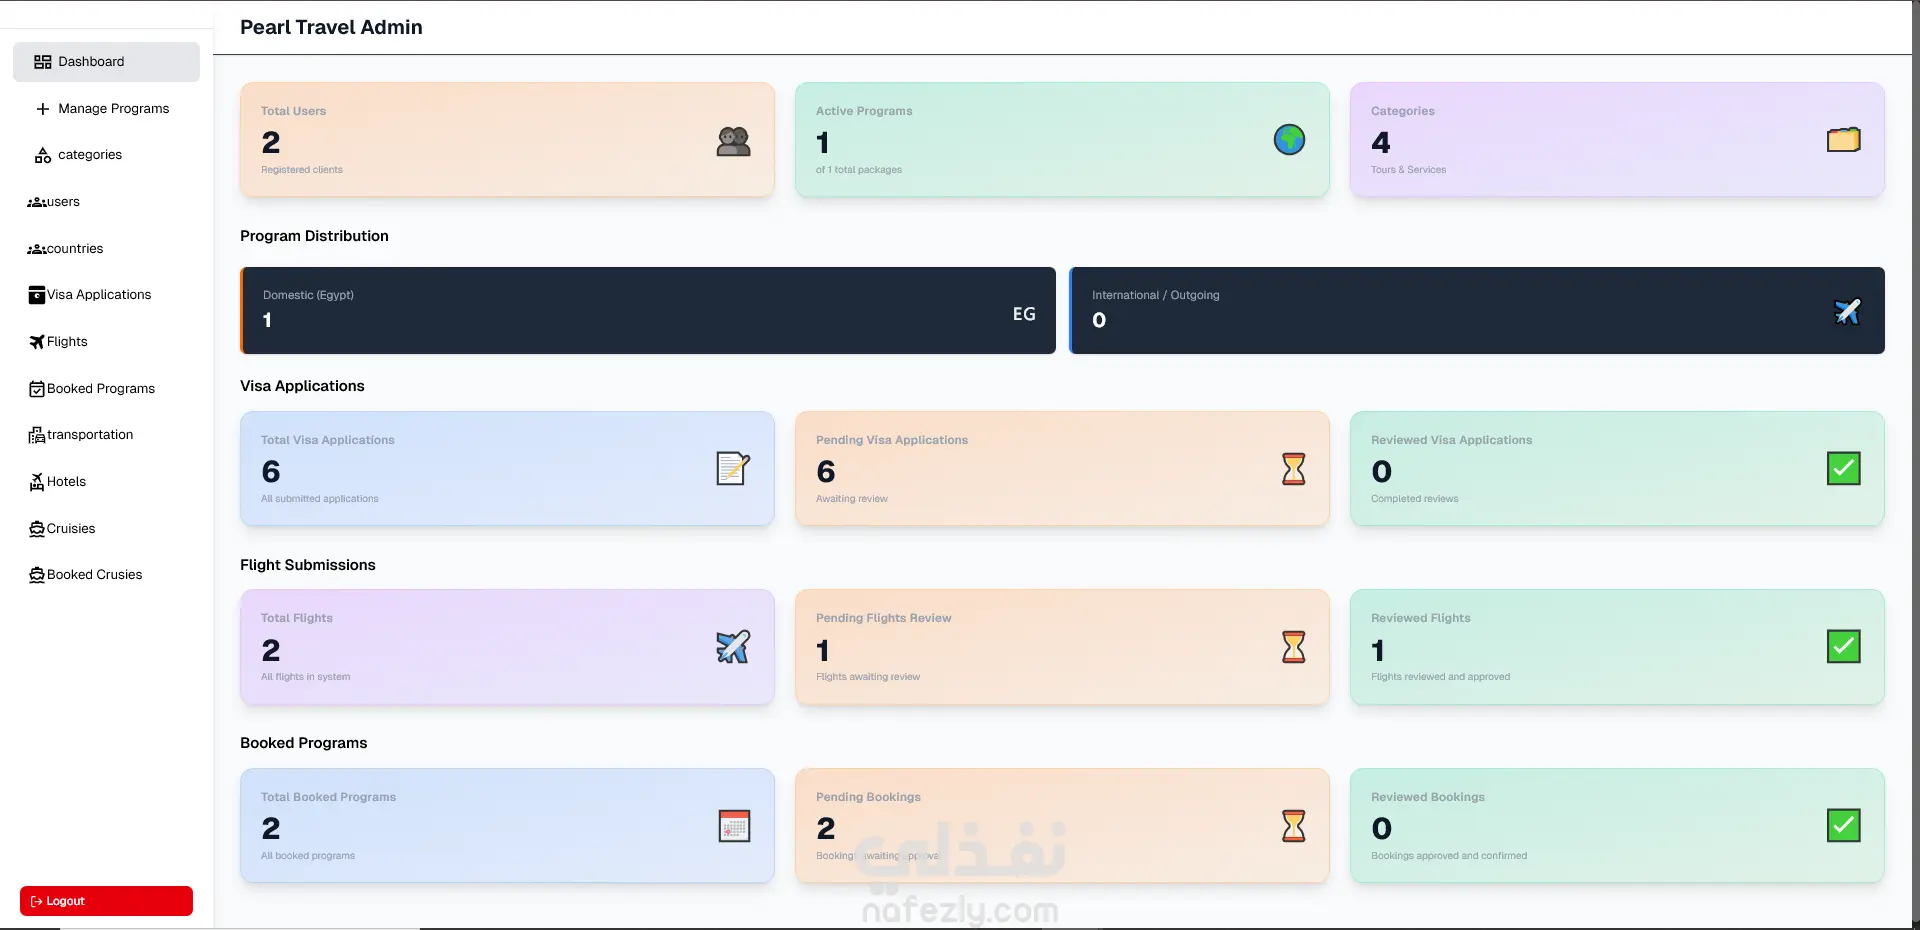Click the icon beside Visa Applications menu
Screen dimensions: 1920x930
37,295
